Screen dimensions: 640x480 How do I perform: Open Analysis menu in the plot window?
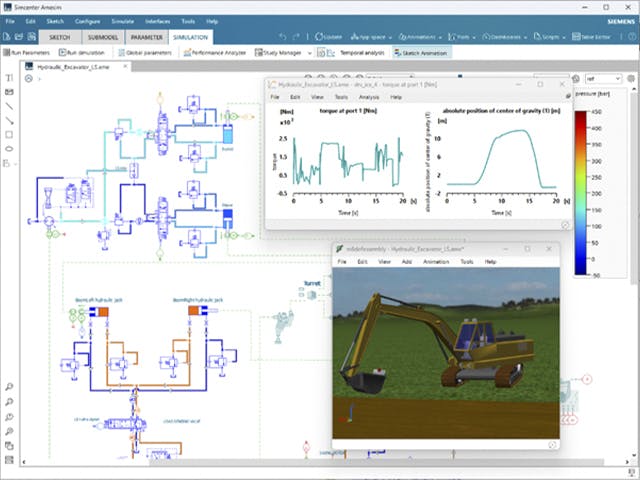pos(369,97)
